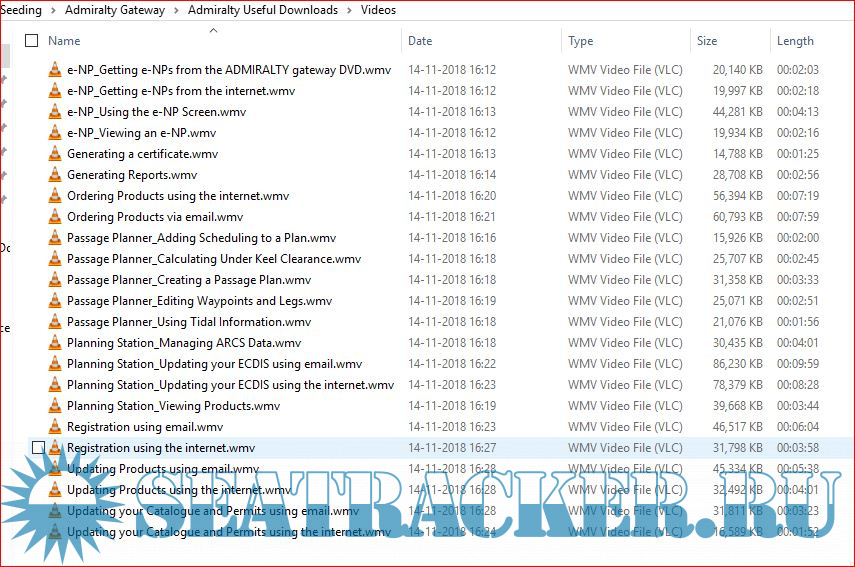Click VLC icon of Ordering Products via email.wmv

pyautogui.click(x=55, y=217)
